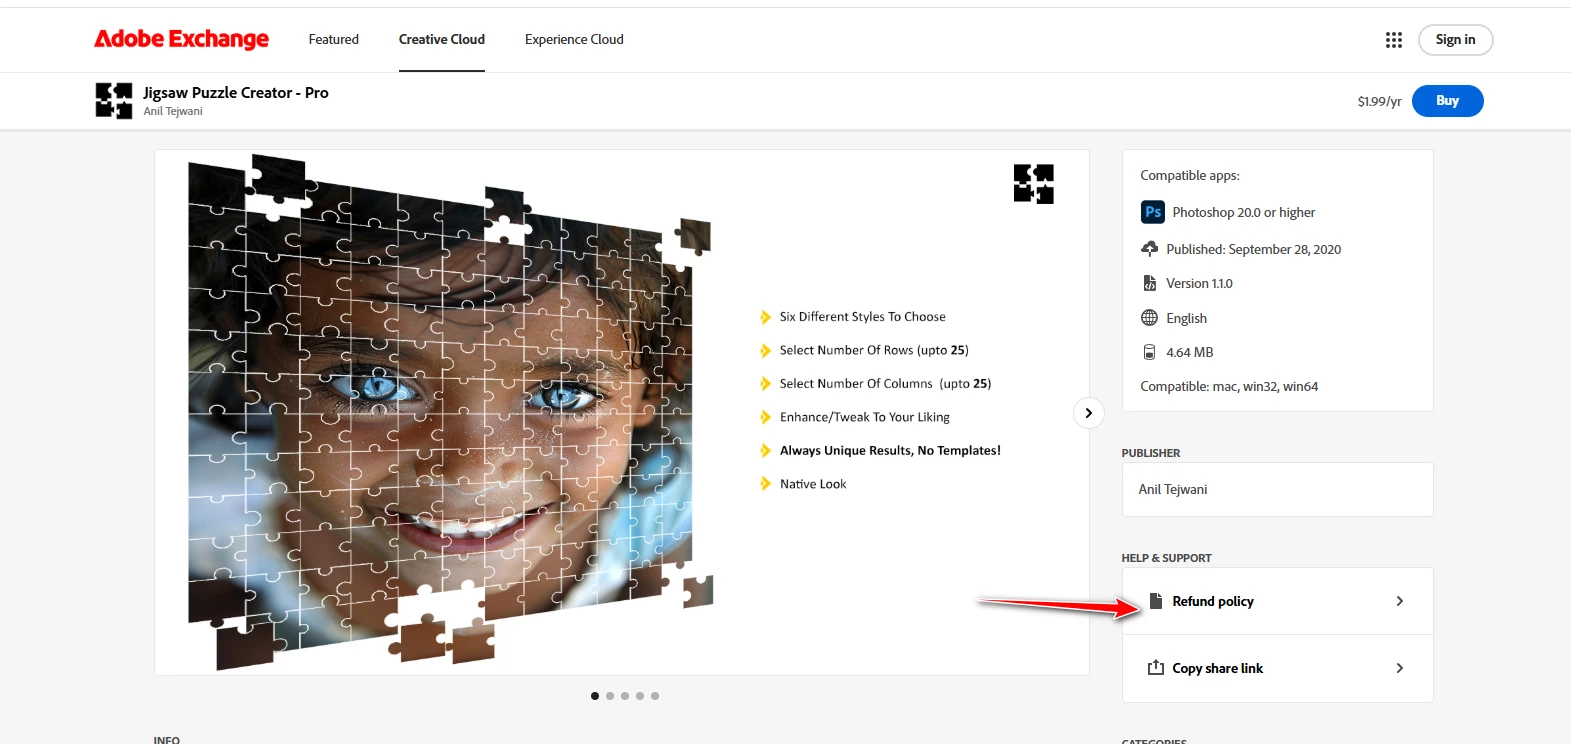The height and width of the screenshot is (744, 1571).
Task: Click the 'Always Unique Results, No Templates!' text
Action: tap(890, 451)
